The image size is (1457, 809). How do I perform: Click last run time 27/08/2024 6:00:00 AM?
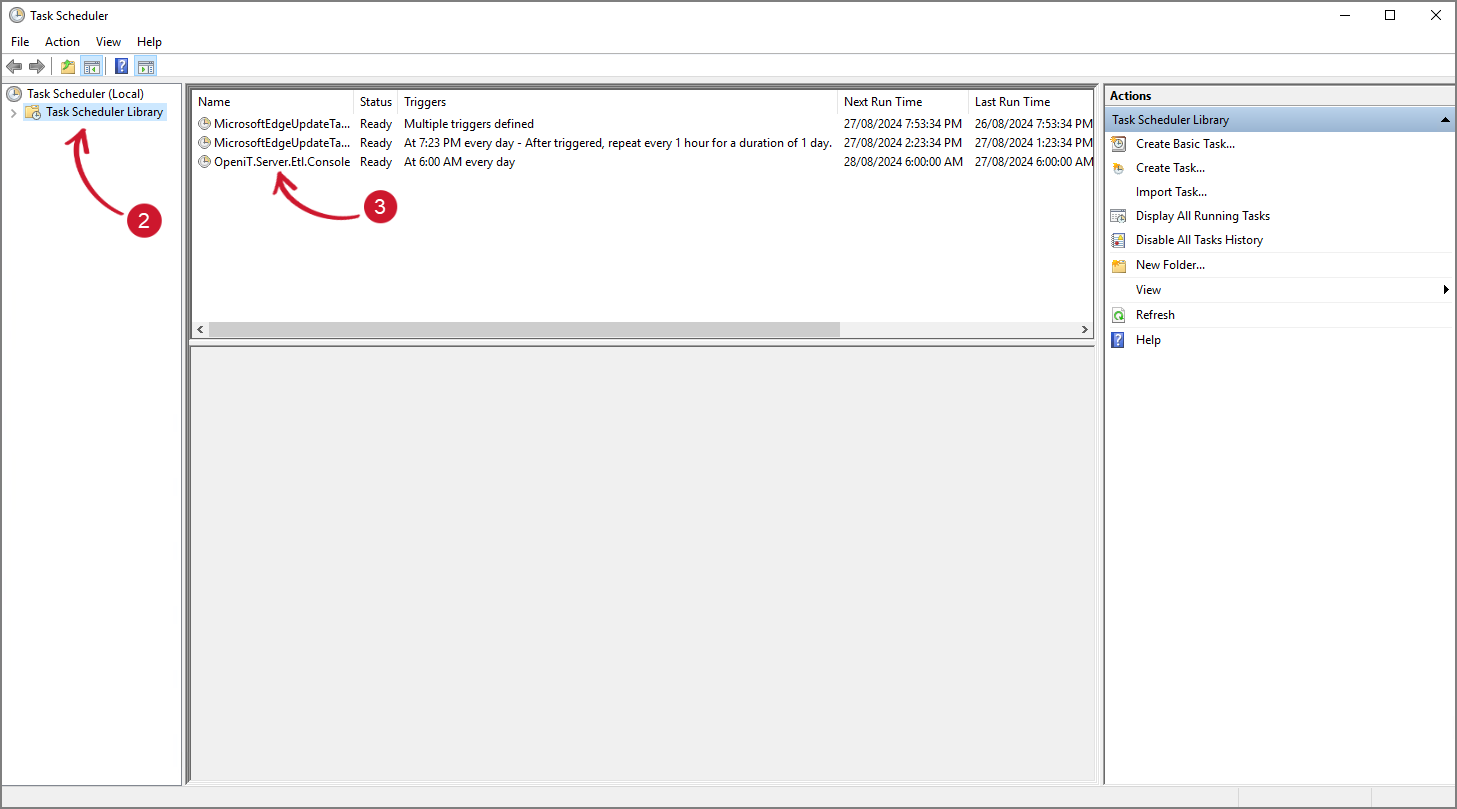tap(1033, 162)
